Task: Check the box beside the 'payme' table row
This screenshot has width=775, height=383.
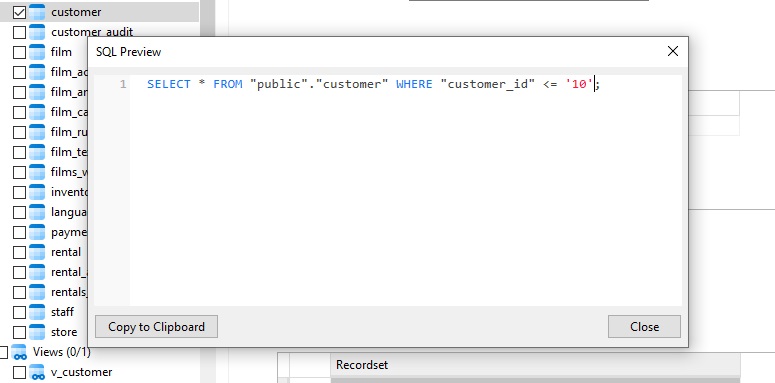Action: click(19, 232)
